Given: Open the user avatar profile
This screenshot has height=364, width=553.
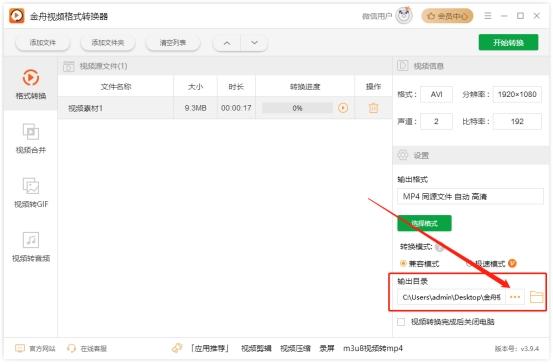Looking at the screenshot, I should tap(404, 16).
